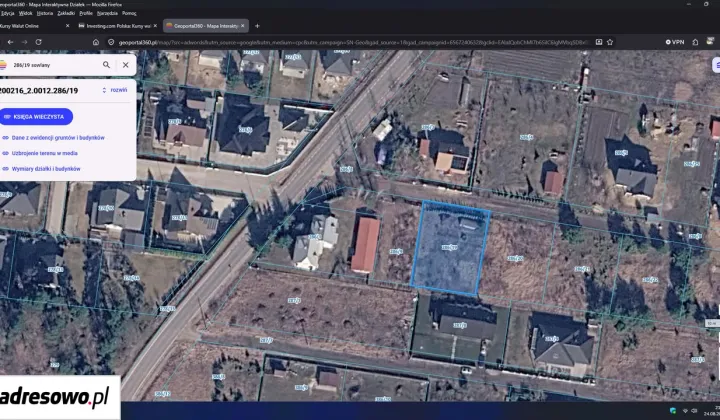Click the parcel ID text '200216_2.0012.286/19'
The width and height of the screenshot is (720, 420).
point(39,91)
